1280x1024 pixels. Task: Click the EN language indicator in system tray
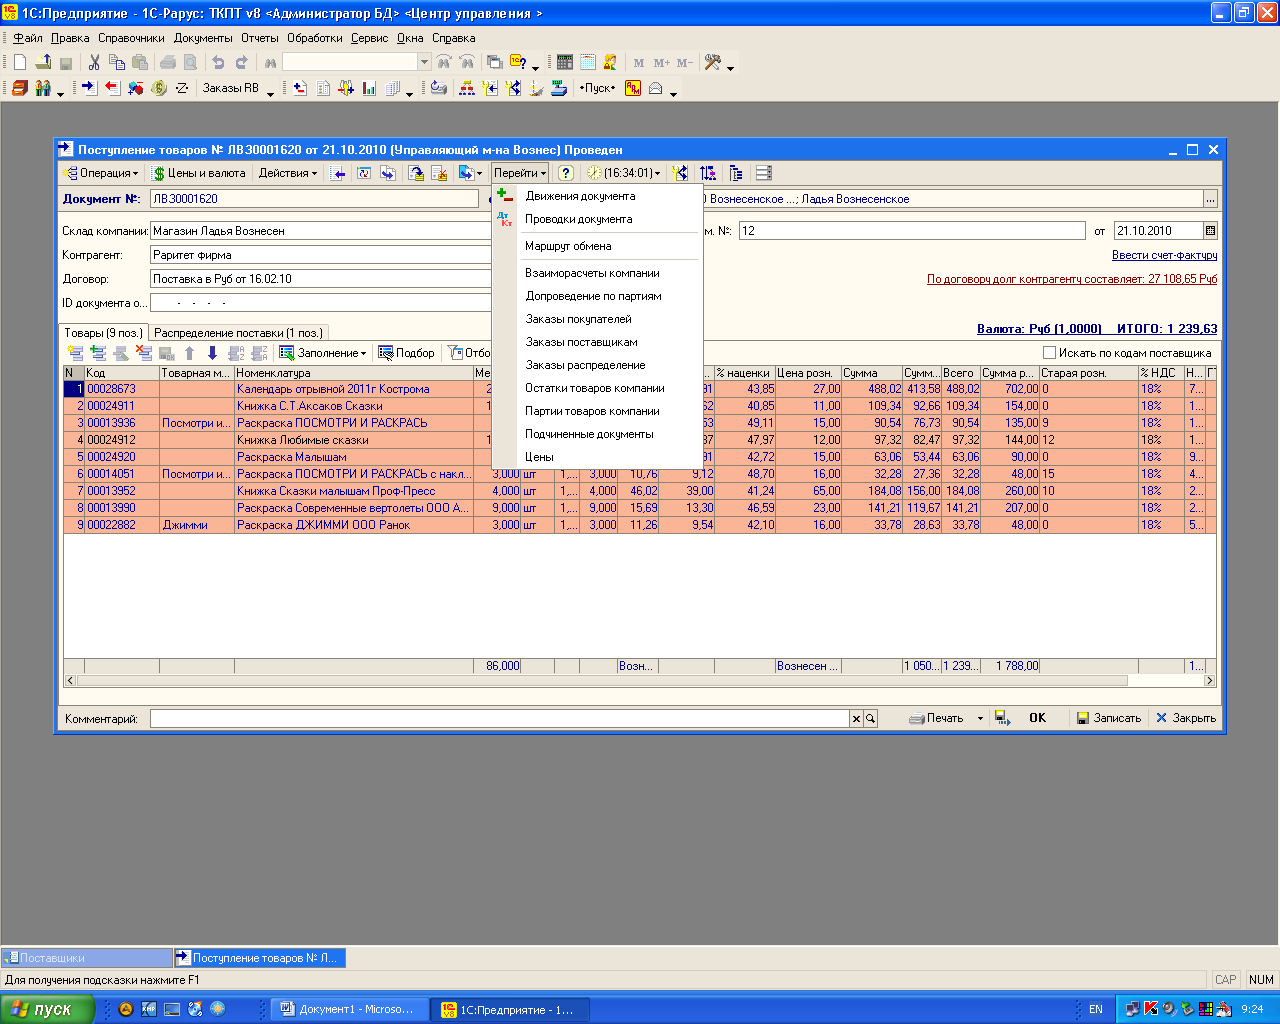pos(1096,1010)
